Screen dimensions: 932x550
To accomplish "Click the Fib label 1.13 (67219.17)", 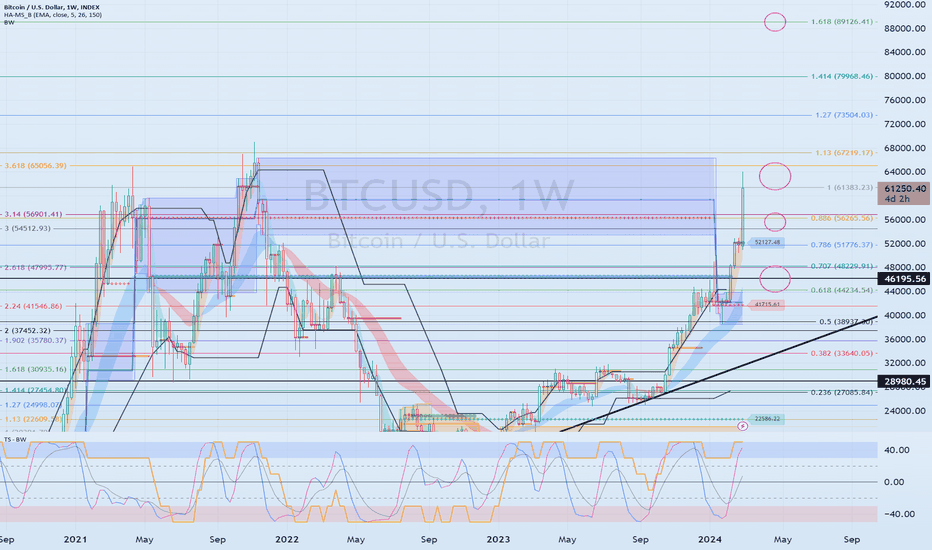I will [x=844, y=153].
